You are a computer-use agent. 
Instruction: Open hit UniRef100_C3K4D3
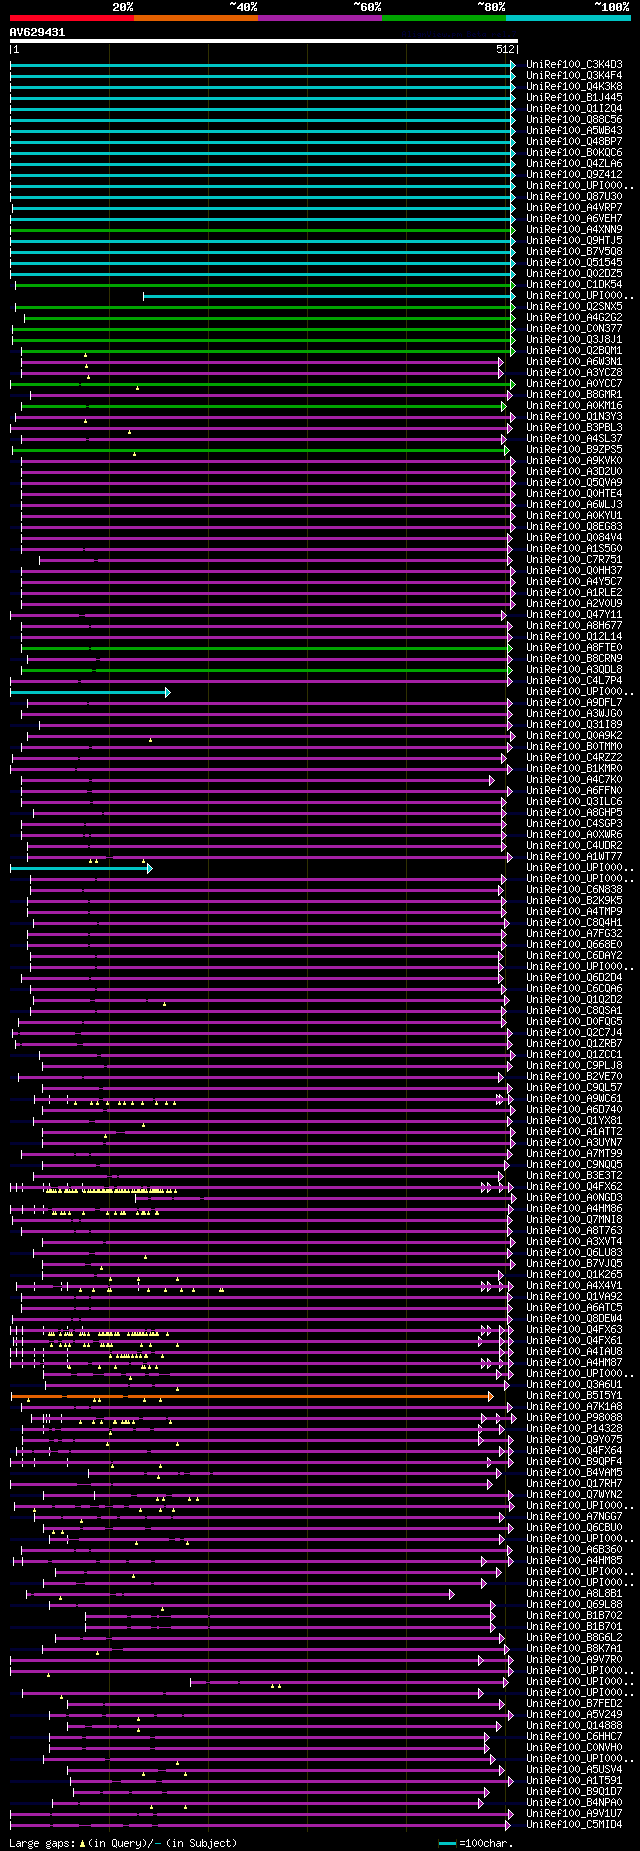click(x=574, y=65)
